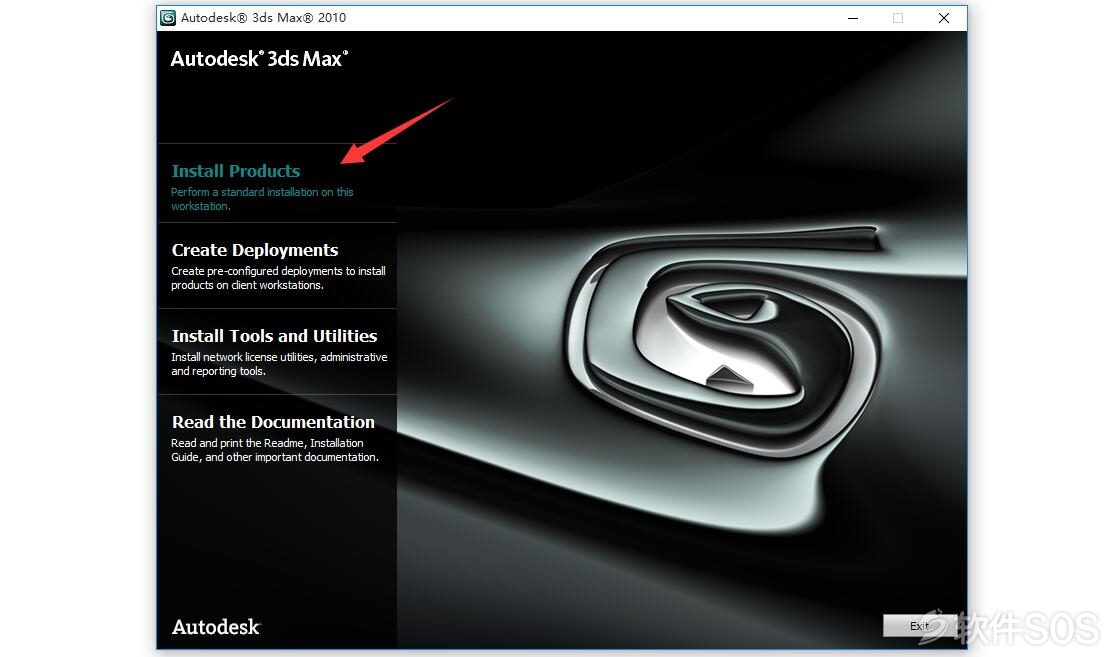Click 'Create pre-configured deployments' description text
This screenshot has width=1116, height=657.
(278, 278)
